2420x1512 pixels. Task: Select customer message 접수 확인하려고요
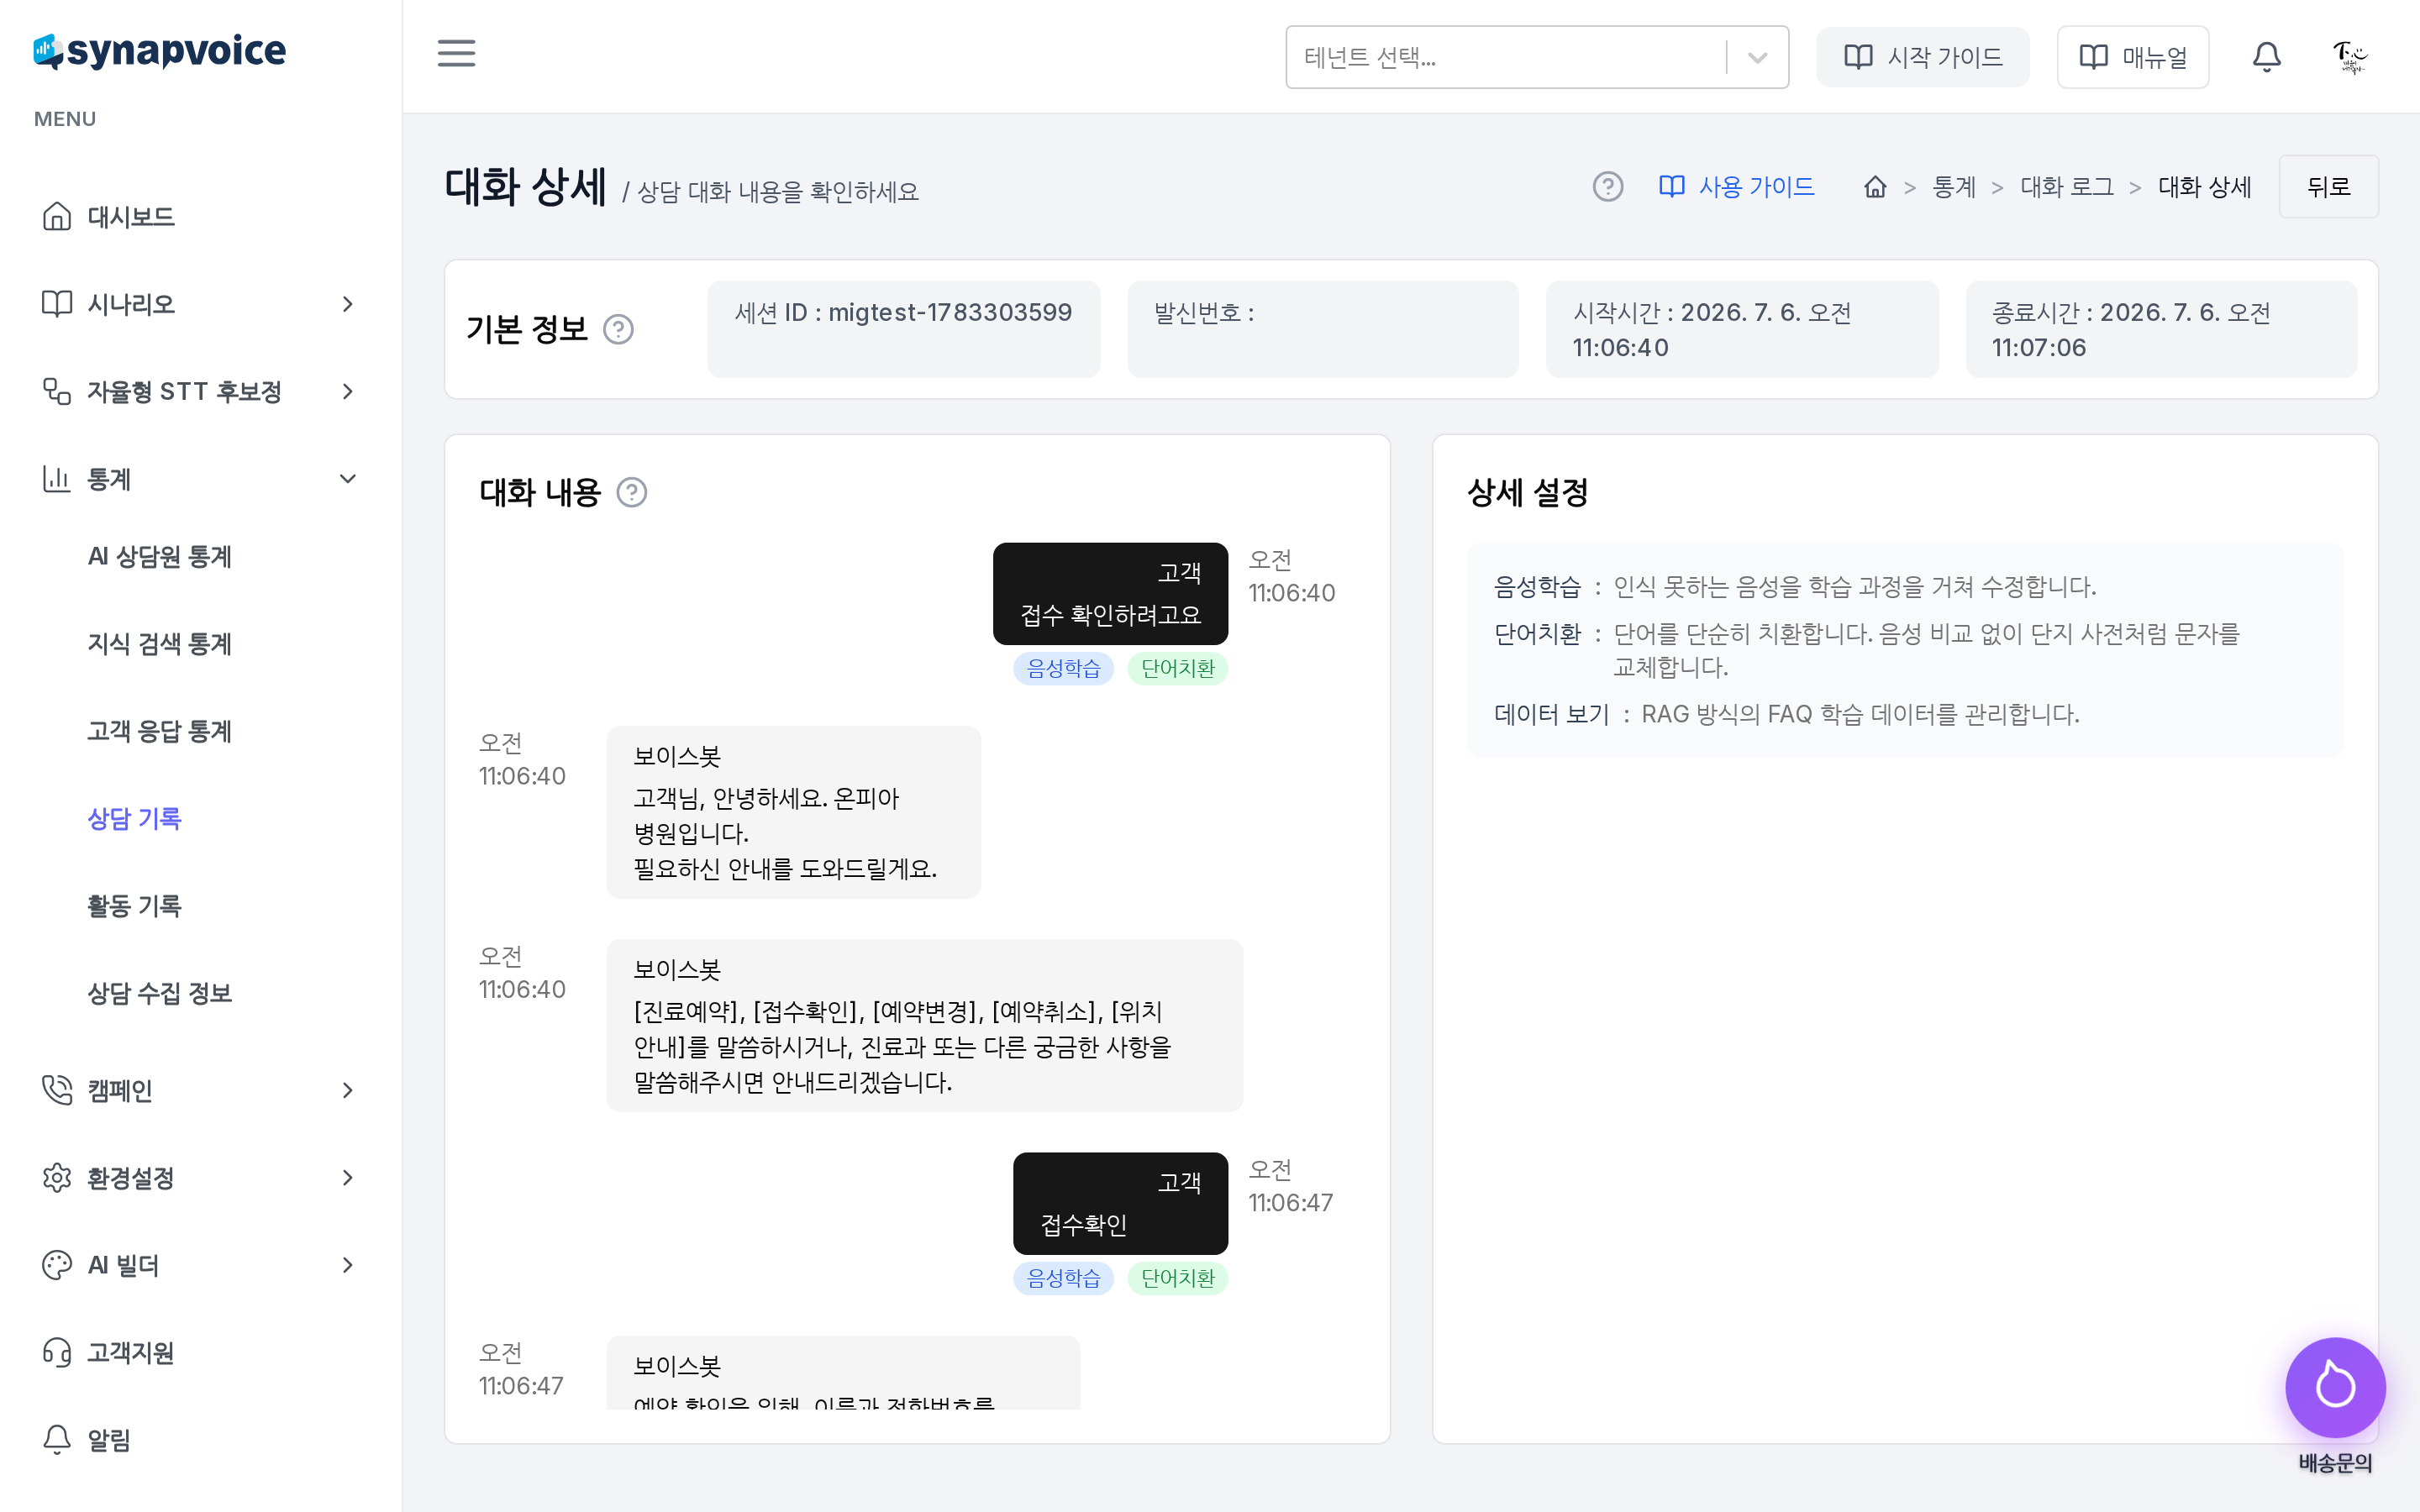coord(1110,594)
